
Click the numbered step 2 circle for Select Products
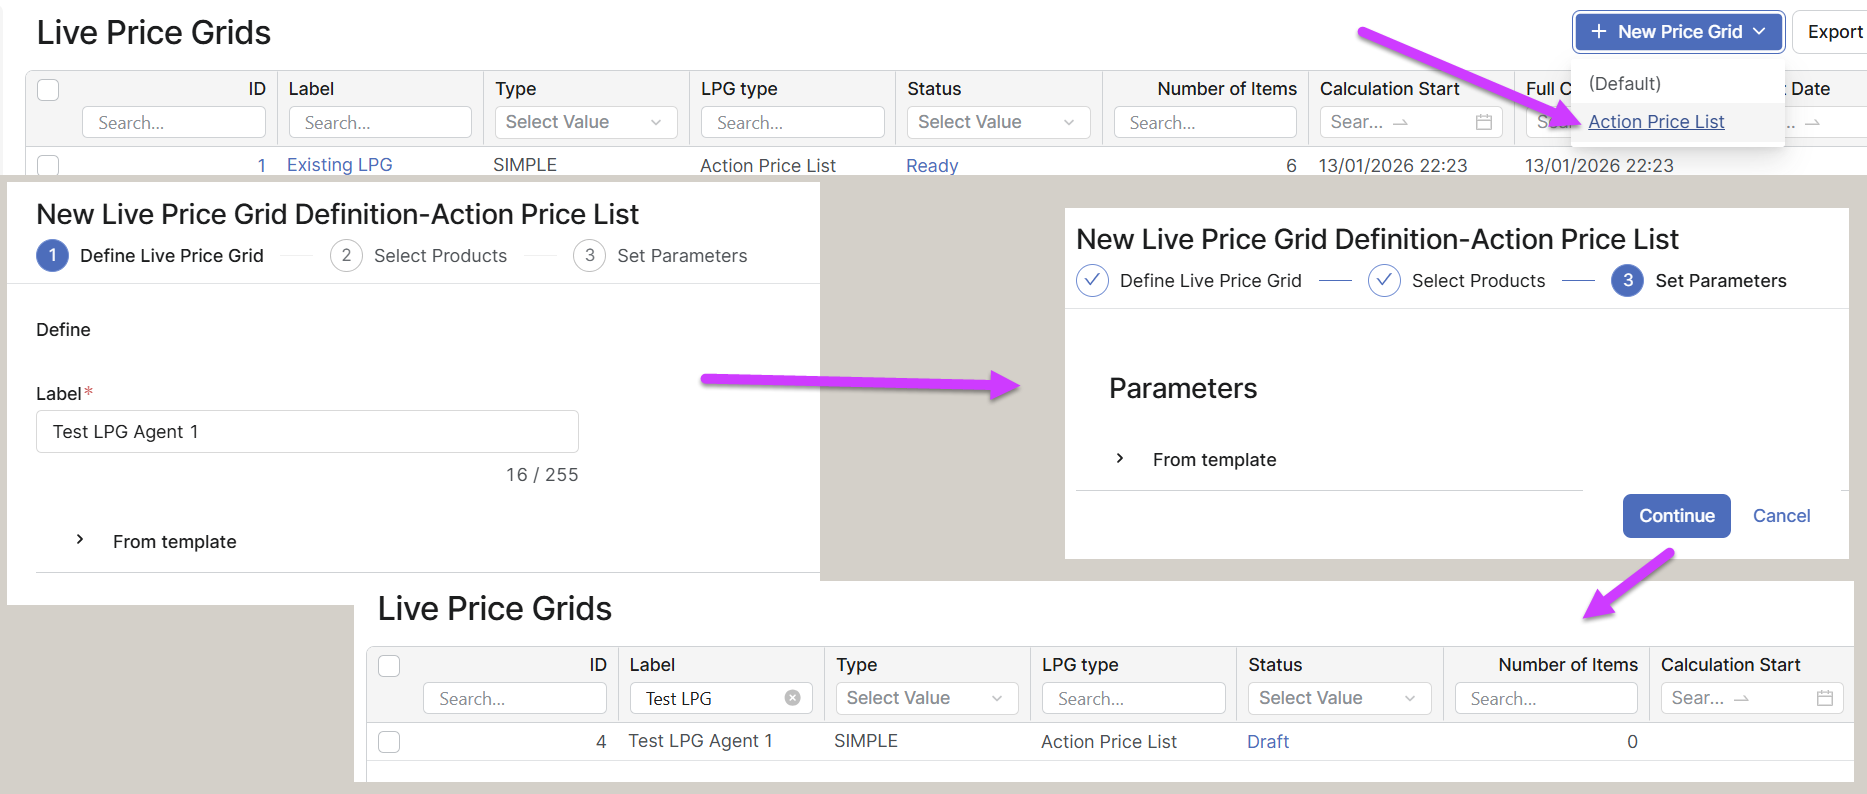coord(346,256)
